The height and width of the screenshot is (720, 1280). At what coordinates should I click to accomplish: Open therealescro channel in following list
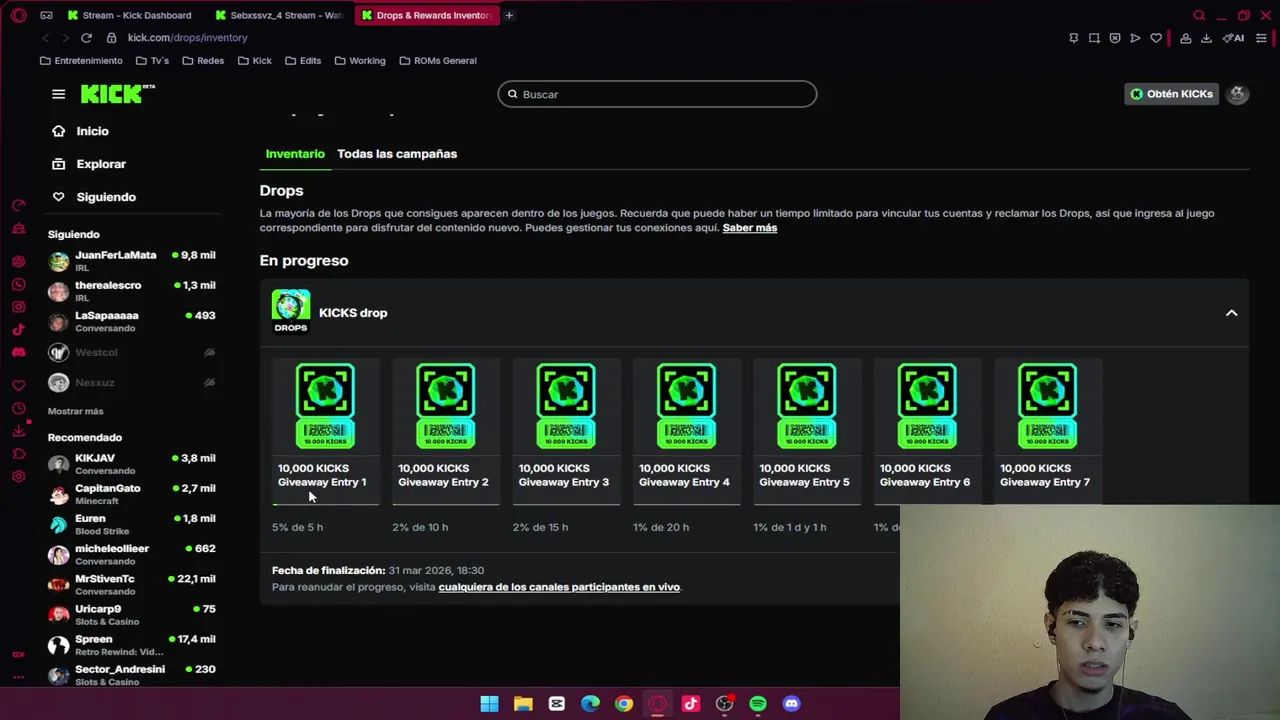pyautogui.click(x=132, y=291)
